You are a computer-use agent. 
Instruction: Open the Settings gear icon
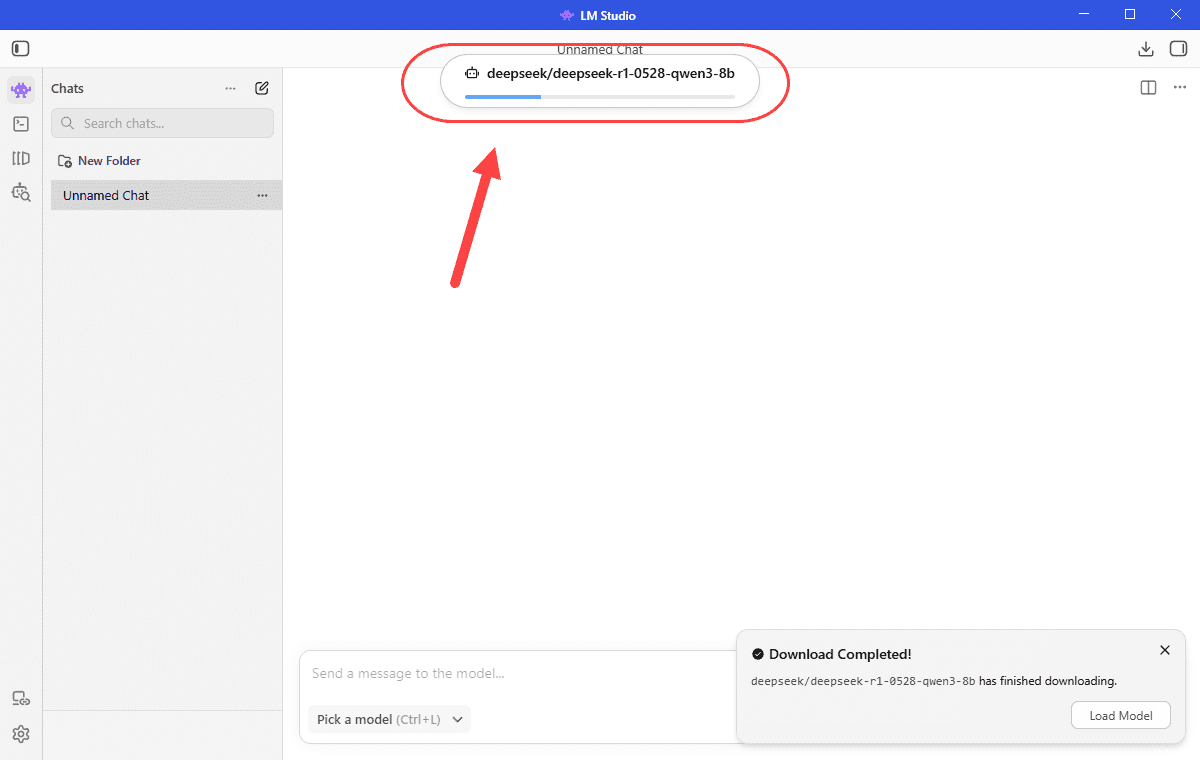21,734
